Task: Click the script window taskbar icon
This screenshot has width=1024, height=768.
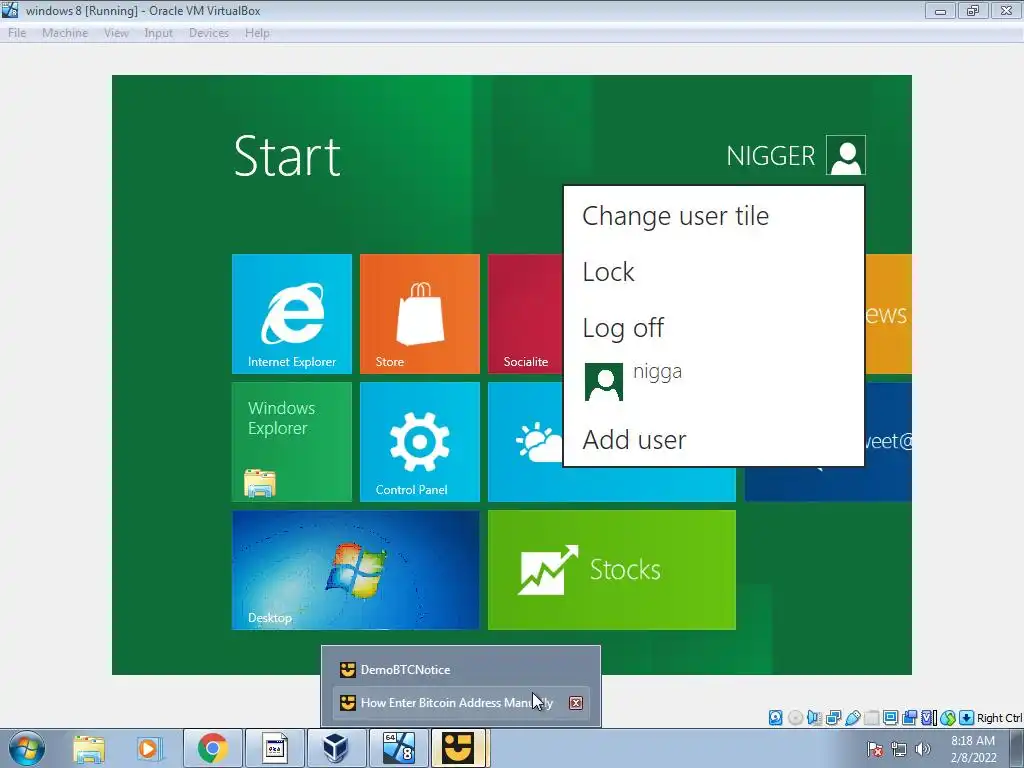Action: [275, 748]
